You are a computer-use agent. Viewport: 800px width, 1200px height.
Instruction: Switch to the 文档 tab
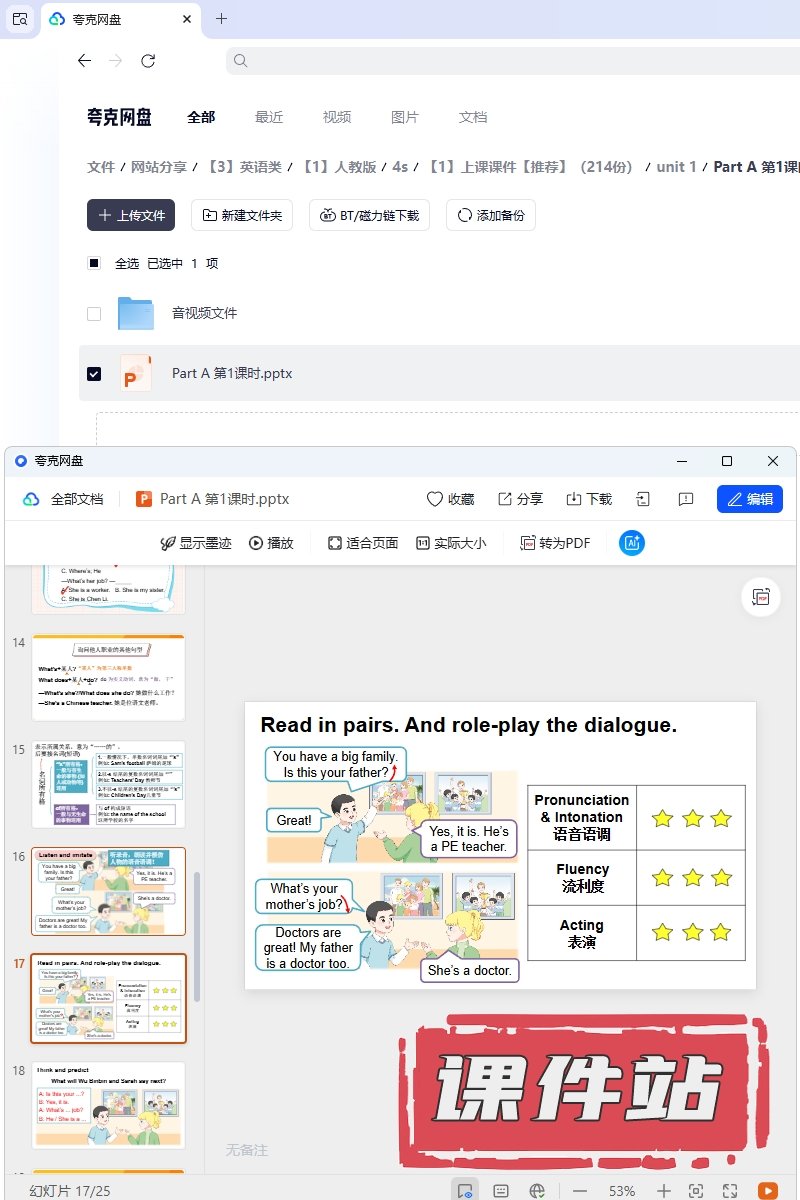coord(473,117)
